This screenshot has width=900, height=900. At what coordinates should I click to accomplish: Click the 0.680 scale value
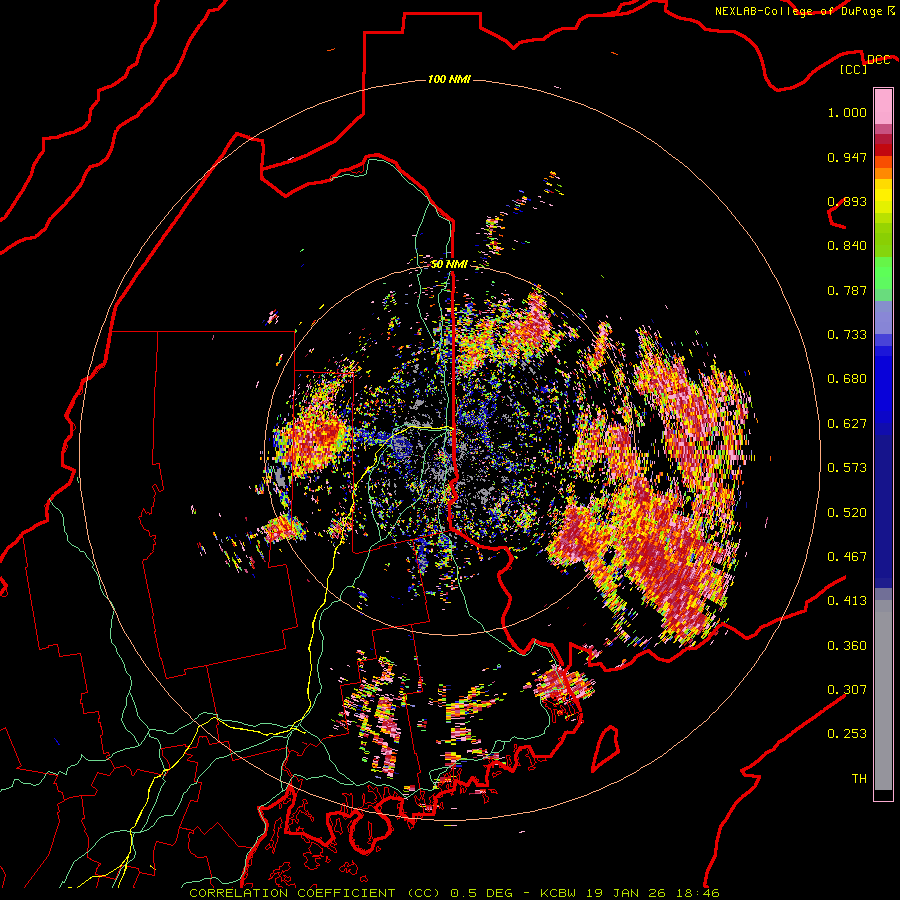coord(847,379)
